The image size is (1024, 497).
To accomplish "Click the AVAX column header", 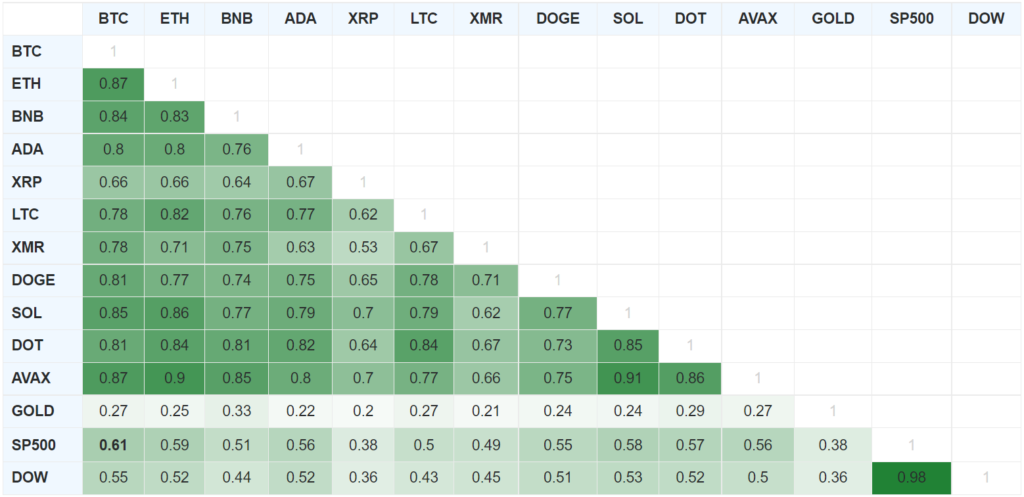I will pos(757,19).
